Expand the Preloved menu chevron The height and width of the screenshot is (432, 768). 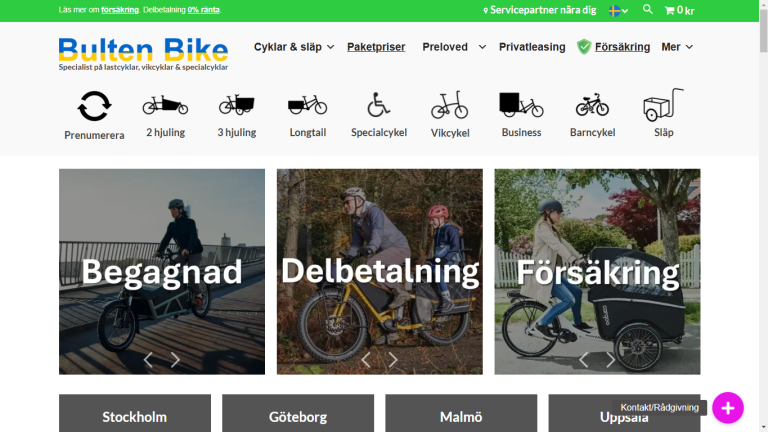click(x=482, y=47)
